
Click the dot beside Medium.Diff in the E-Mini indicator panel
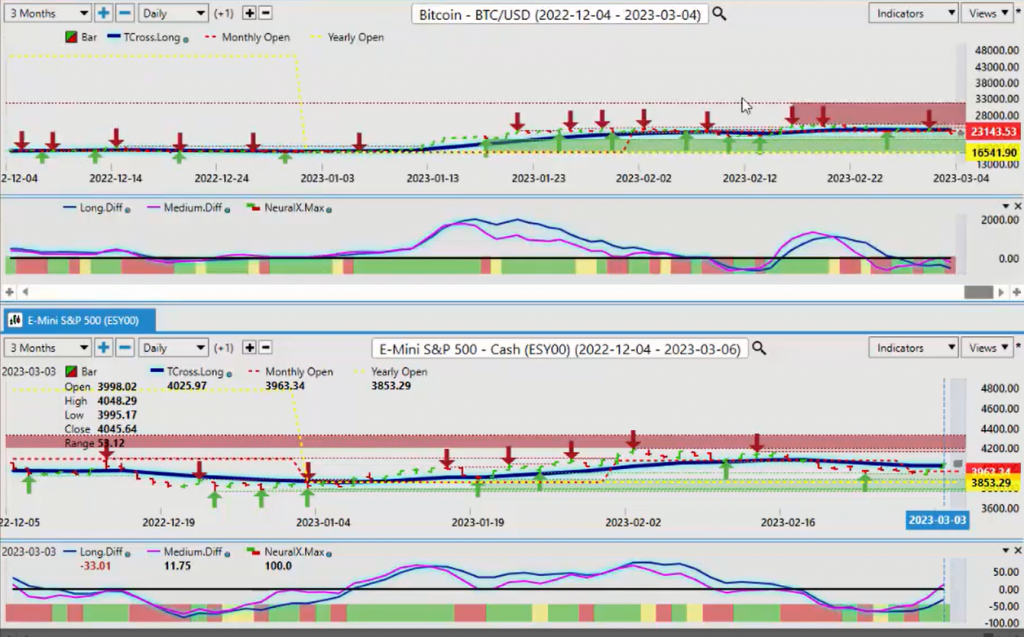(x=227, y=554)
